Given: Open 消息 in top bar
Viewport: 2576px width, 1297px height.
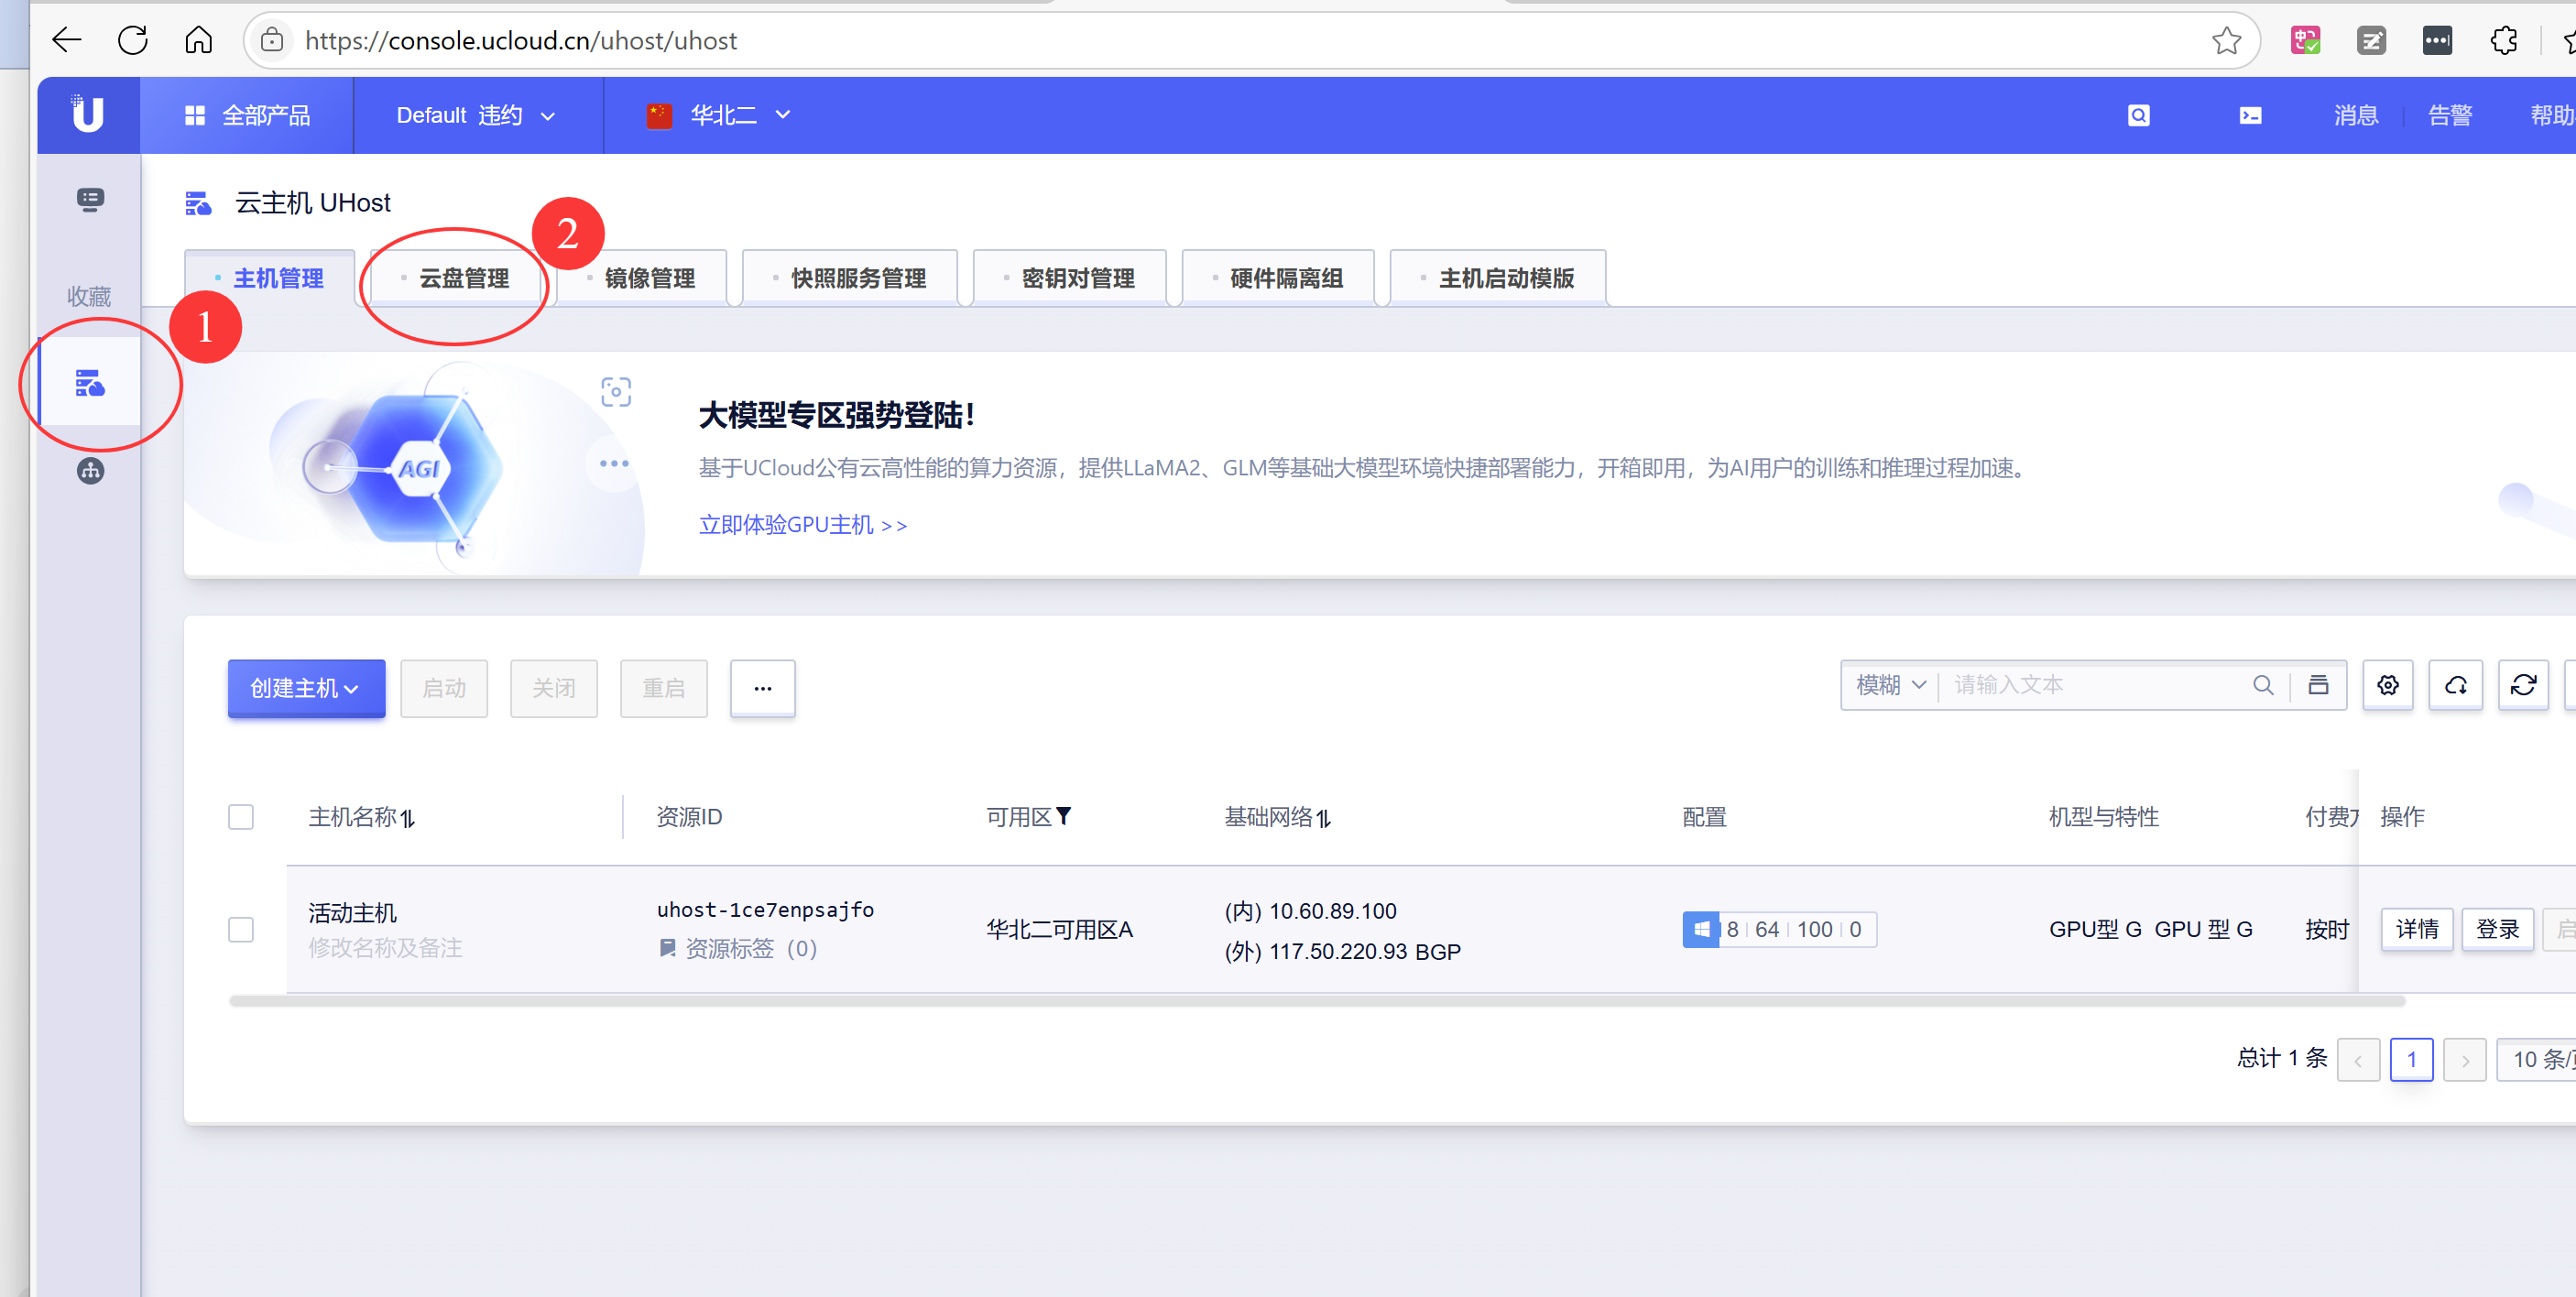Looking at the screenshot, I should [2356, 116].
